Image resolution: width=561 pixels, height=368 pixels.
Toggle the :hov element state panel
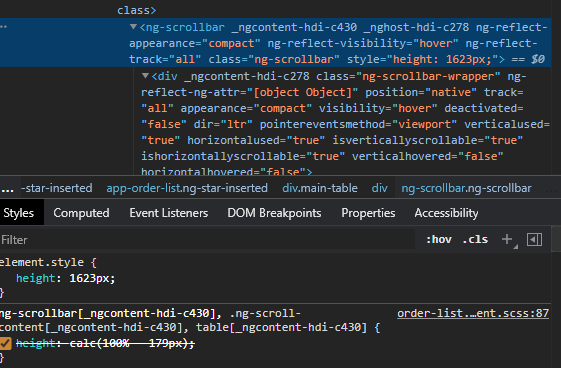(x=439, y=240)
